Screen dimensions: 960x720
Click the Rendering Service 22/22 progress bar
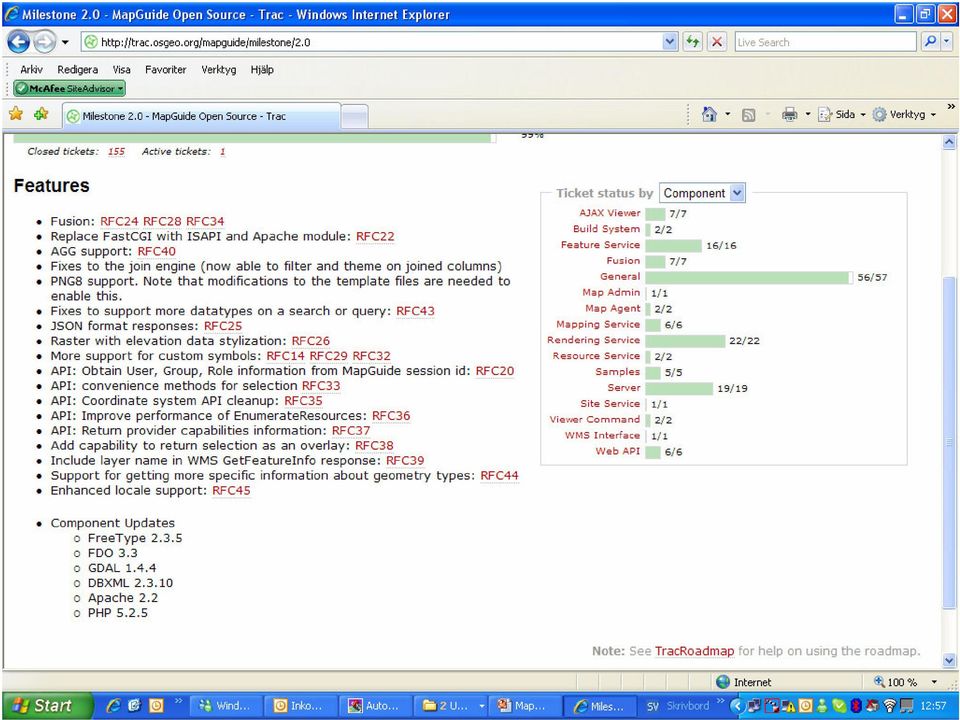[685, 341]
